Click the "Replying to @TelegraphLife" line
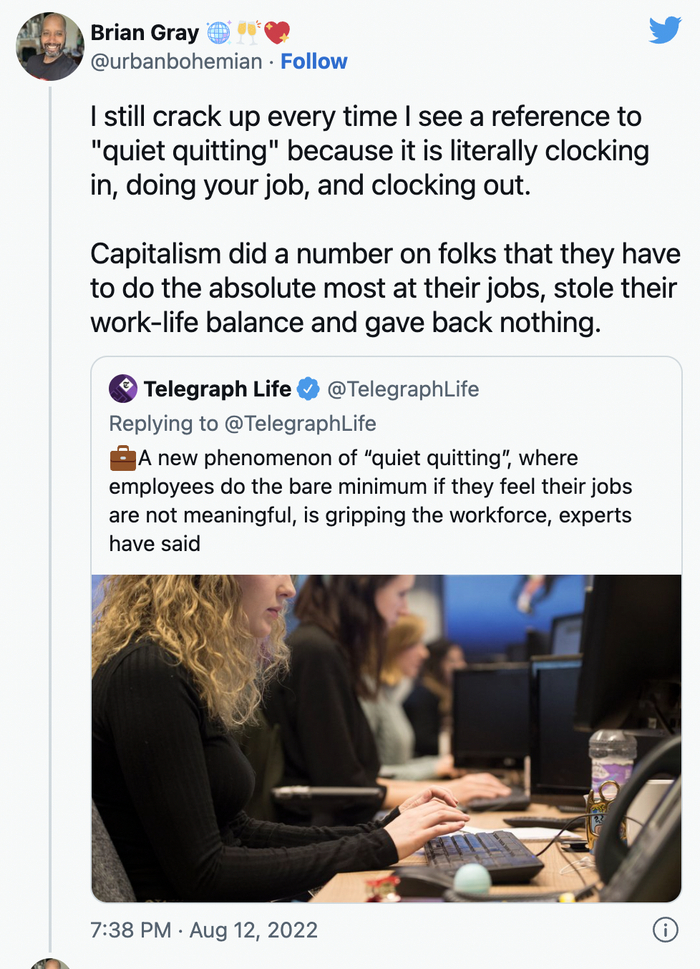 click(x=242, y=423)
